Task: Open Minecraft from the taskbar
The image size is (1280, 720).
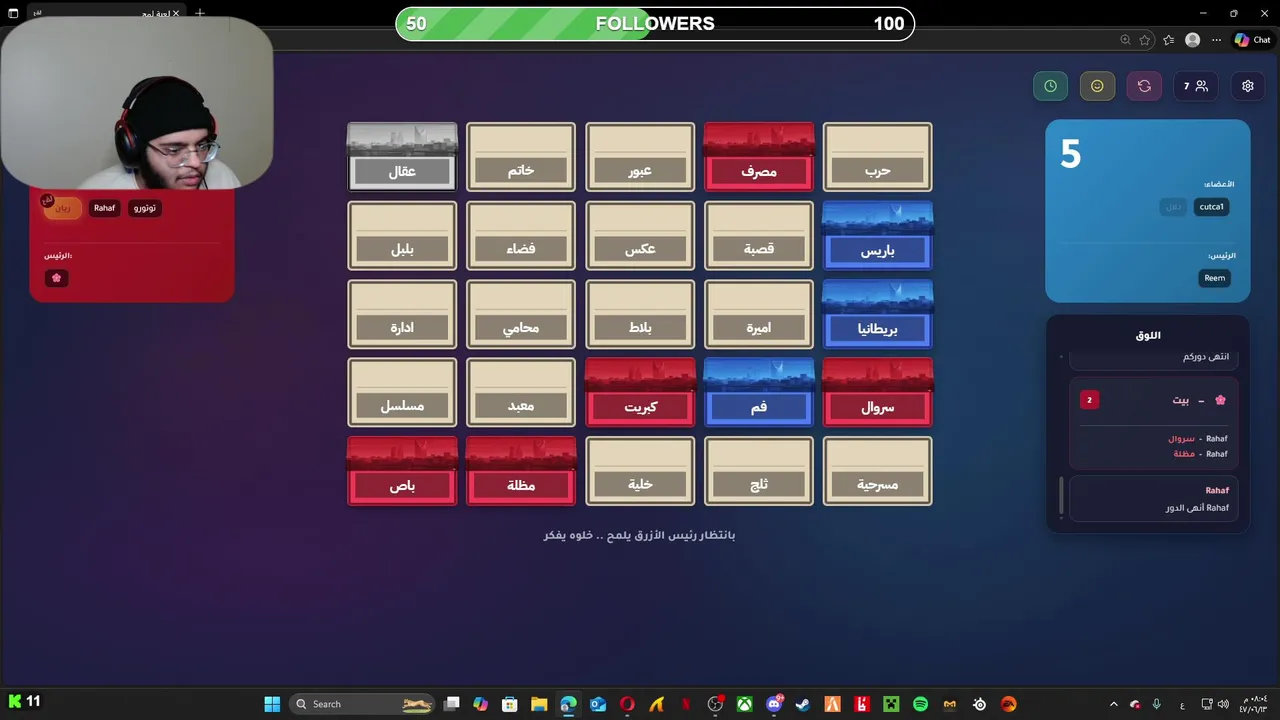Action: point(891,704)
